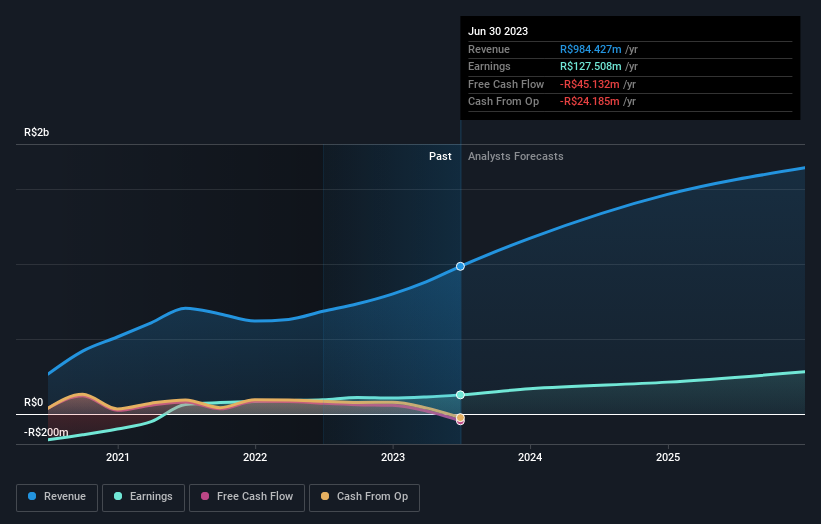Screen dimensions: 821x524
Task: Click the R$2b y-axis label
Action: point(37,132)
